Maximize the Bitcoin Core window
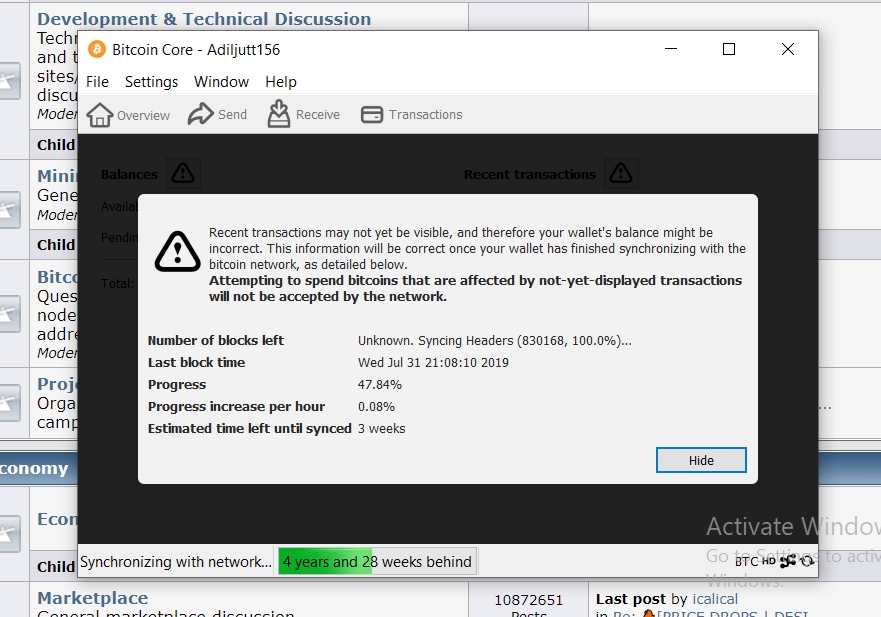Image resolution: width=881 pixels, height=617 pixels. [729, 49]
